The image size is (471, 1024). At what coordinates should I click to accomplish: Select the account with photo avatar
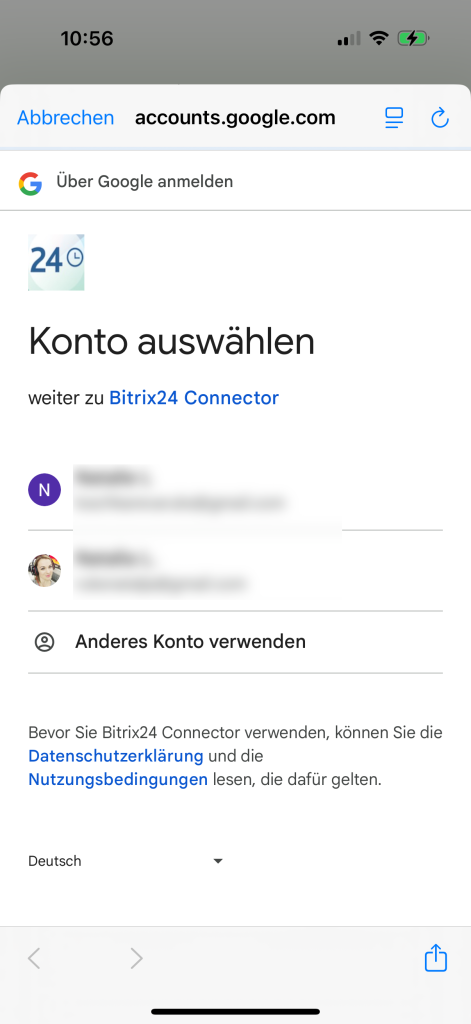(x=235, y=571)
